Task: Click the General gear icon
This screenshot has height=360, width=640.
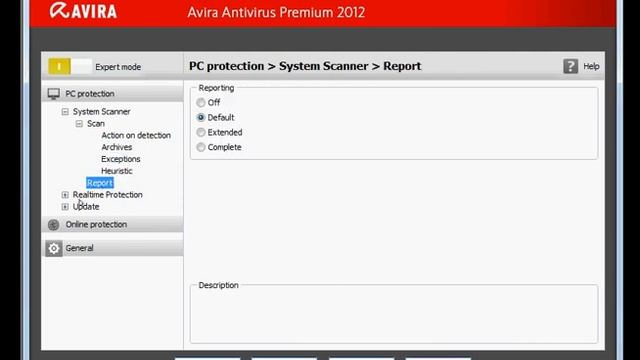Action: (53, 248)
